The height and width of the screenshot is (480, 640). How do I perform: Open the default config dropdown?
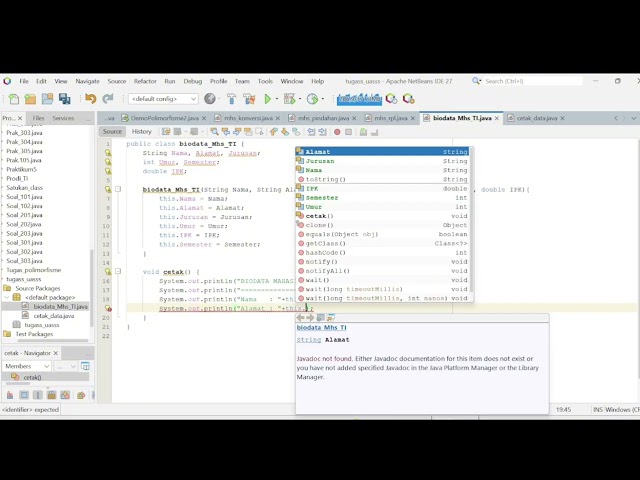pos(163,99)
